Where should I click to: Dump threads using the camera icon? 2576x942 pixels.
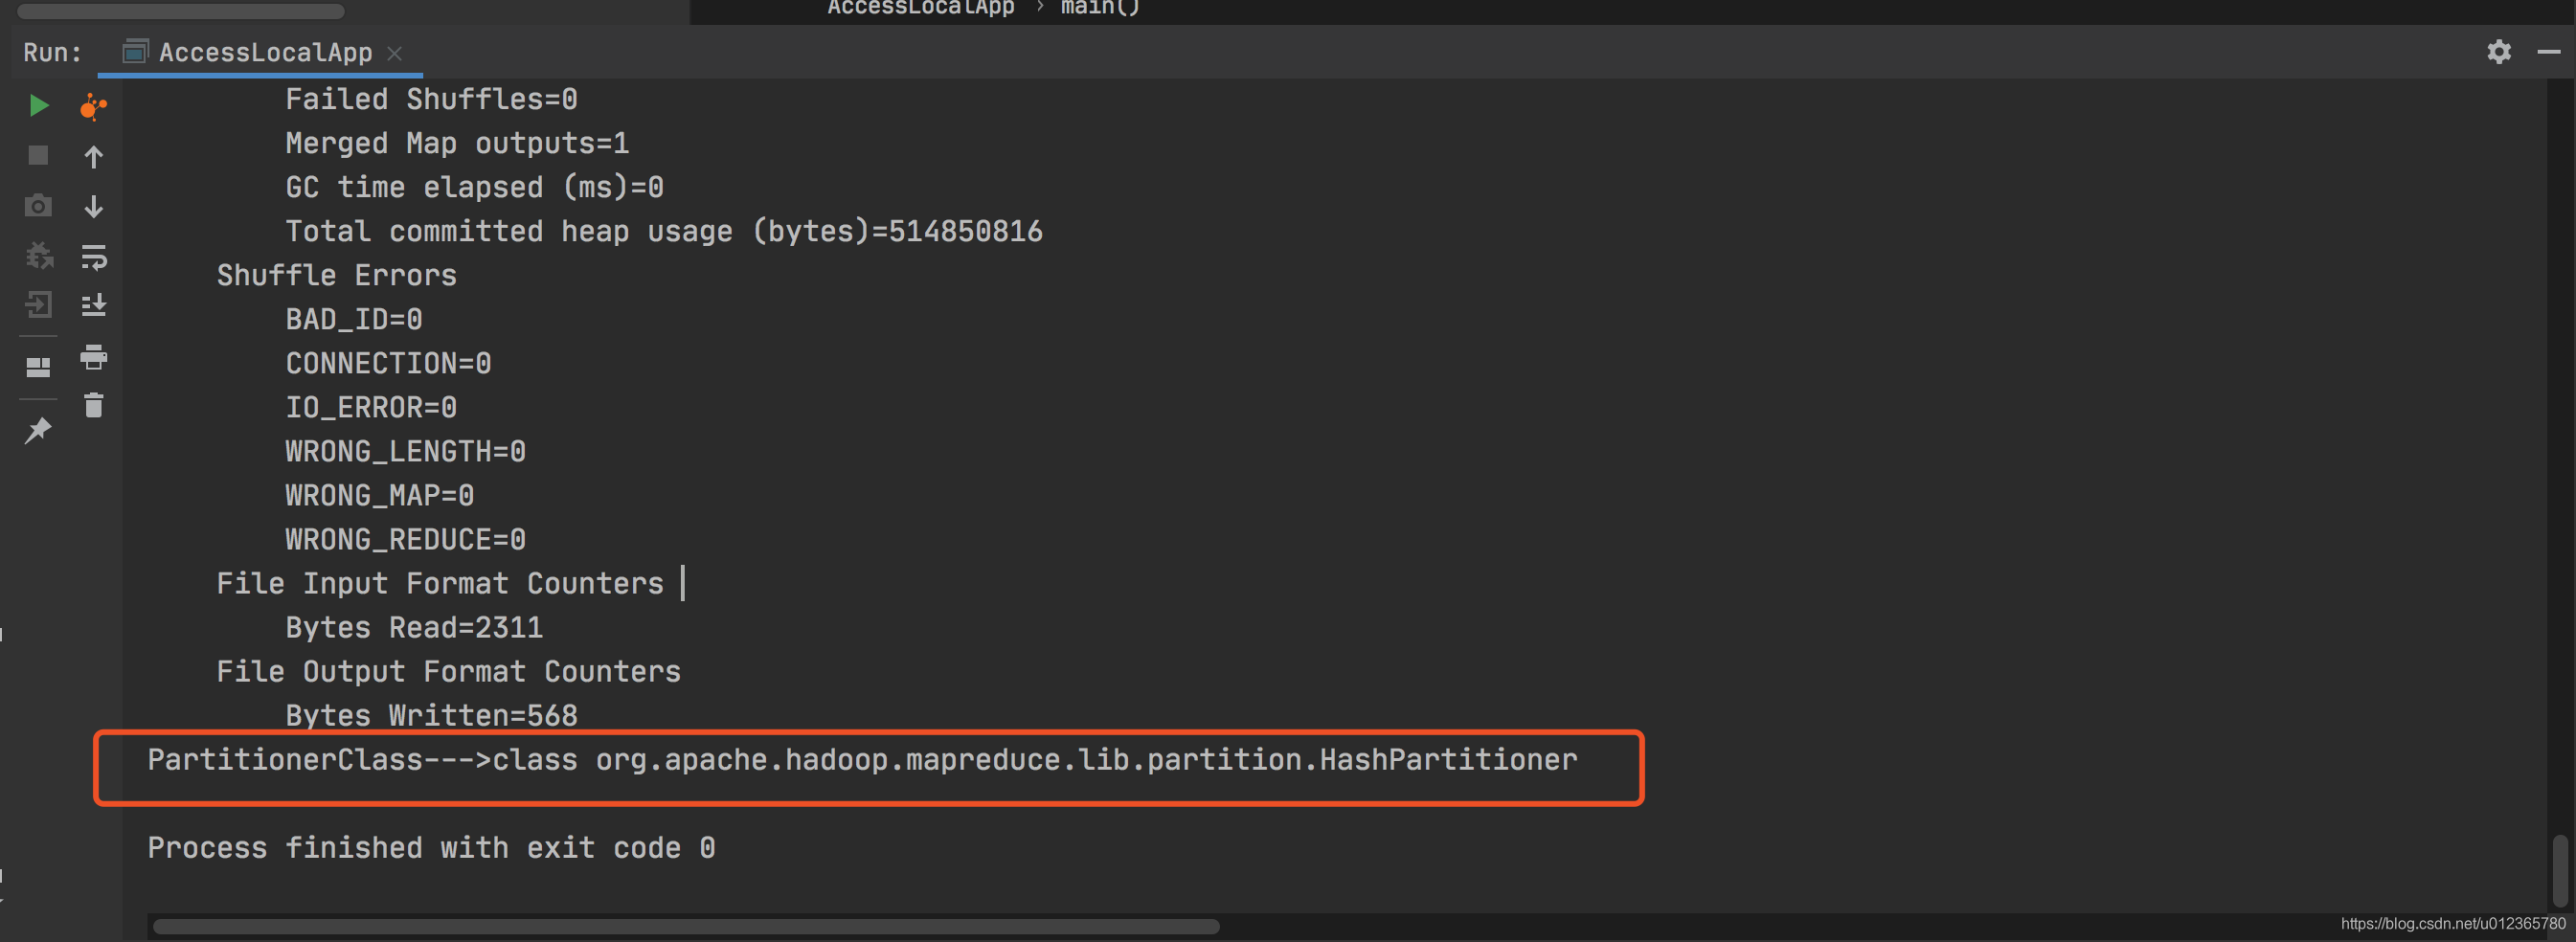38,205
